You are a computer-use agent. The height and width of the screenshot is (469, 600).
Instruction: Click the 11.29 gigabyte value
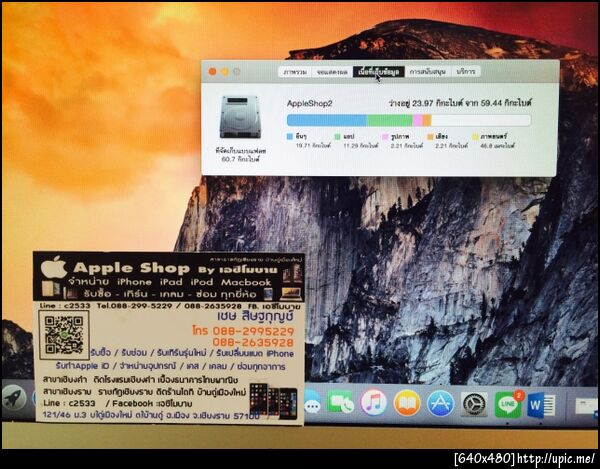point(360,146)
